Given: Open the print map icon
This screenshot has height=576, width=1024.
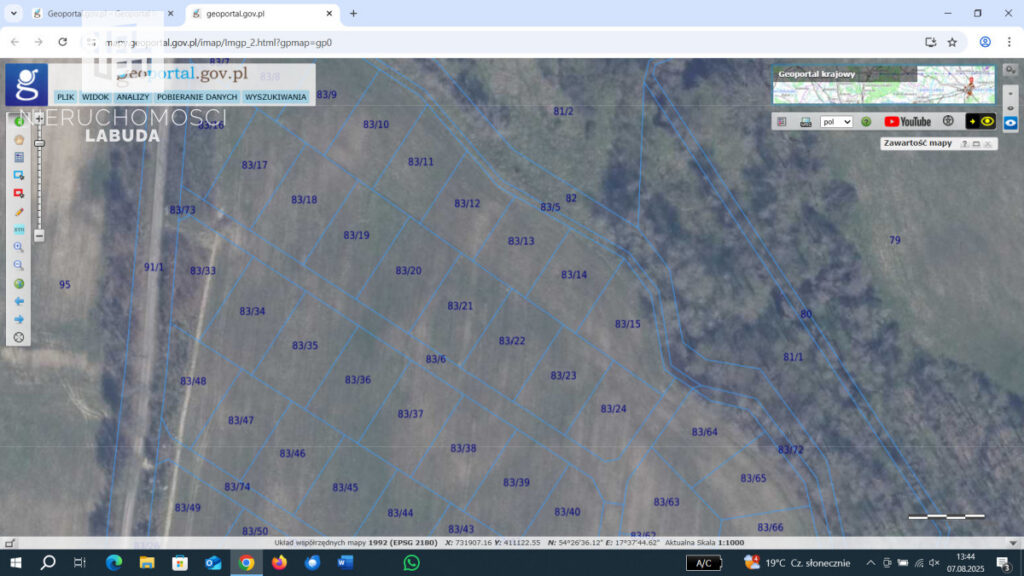Looking at the screenshot, I should pyautogui.click(x=806, y=121).
